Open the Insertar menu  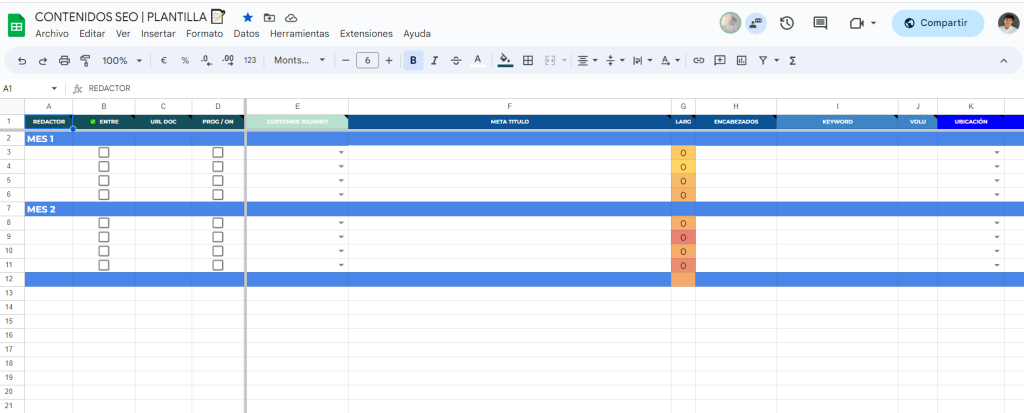coord(158,33)
